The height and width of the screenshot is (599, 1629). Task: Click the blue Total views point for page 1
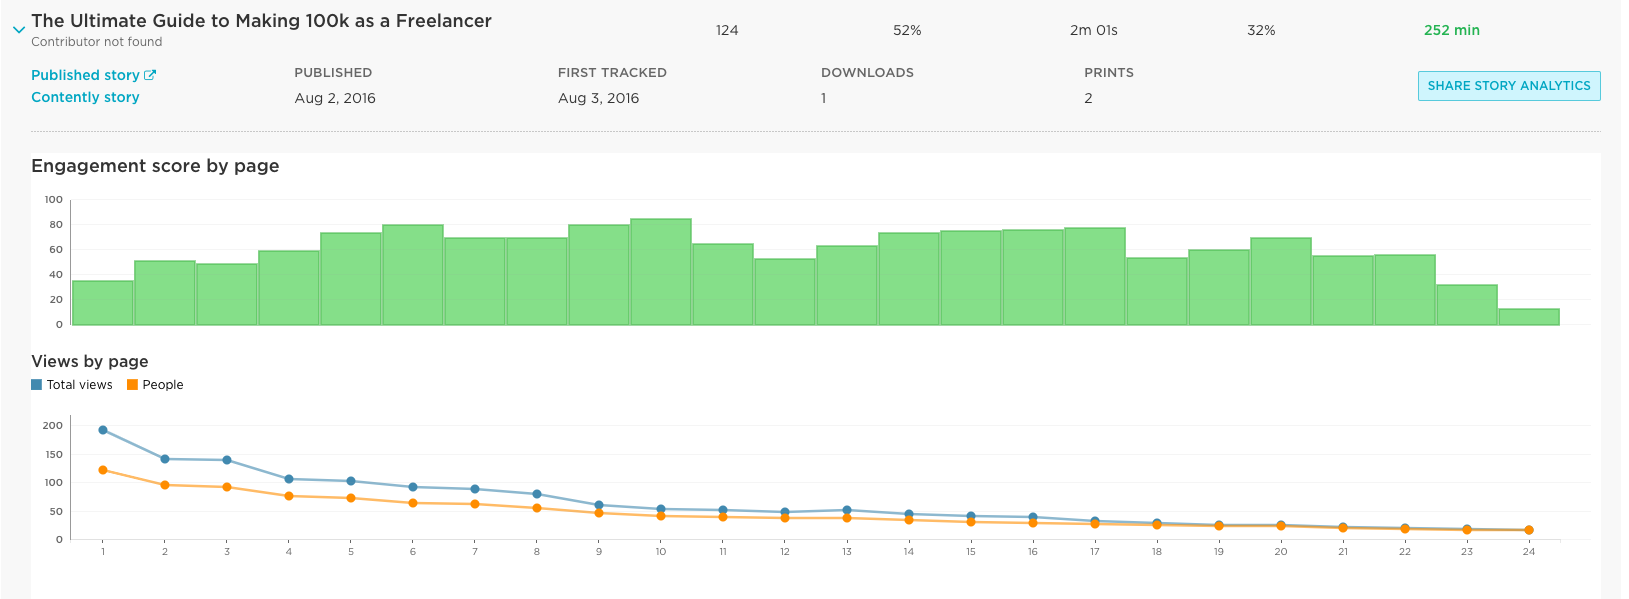click(103, 430)
